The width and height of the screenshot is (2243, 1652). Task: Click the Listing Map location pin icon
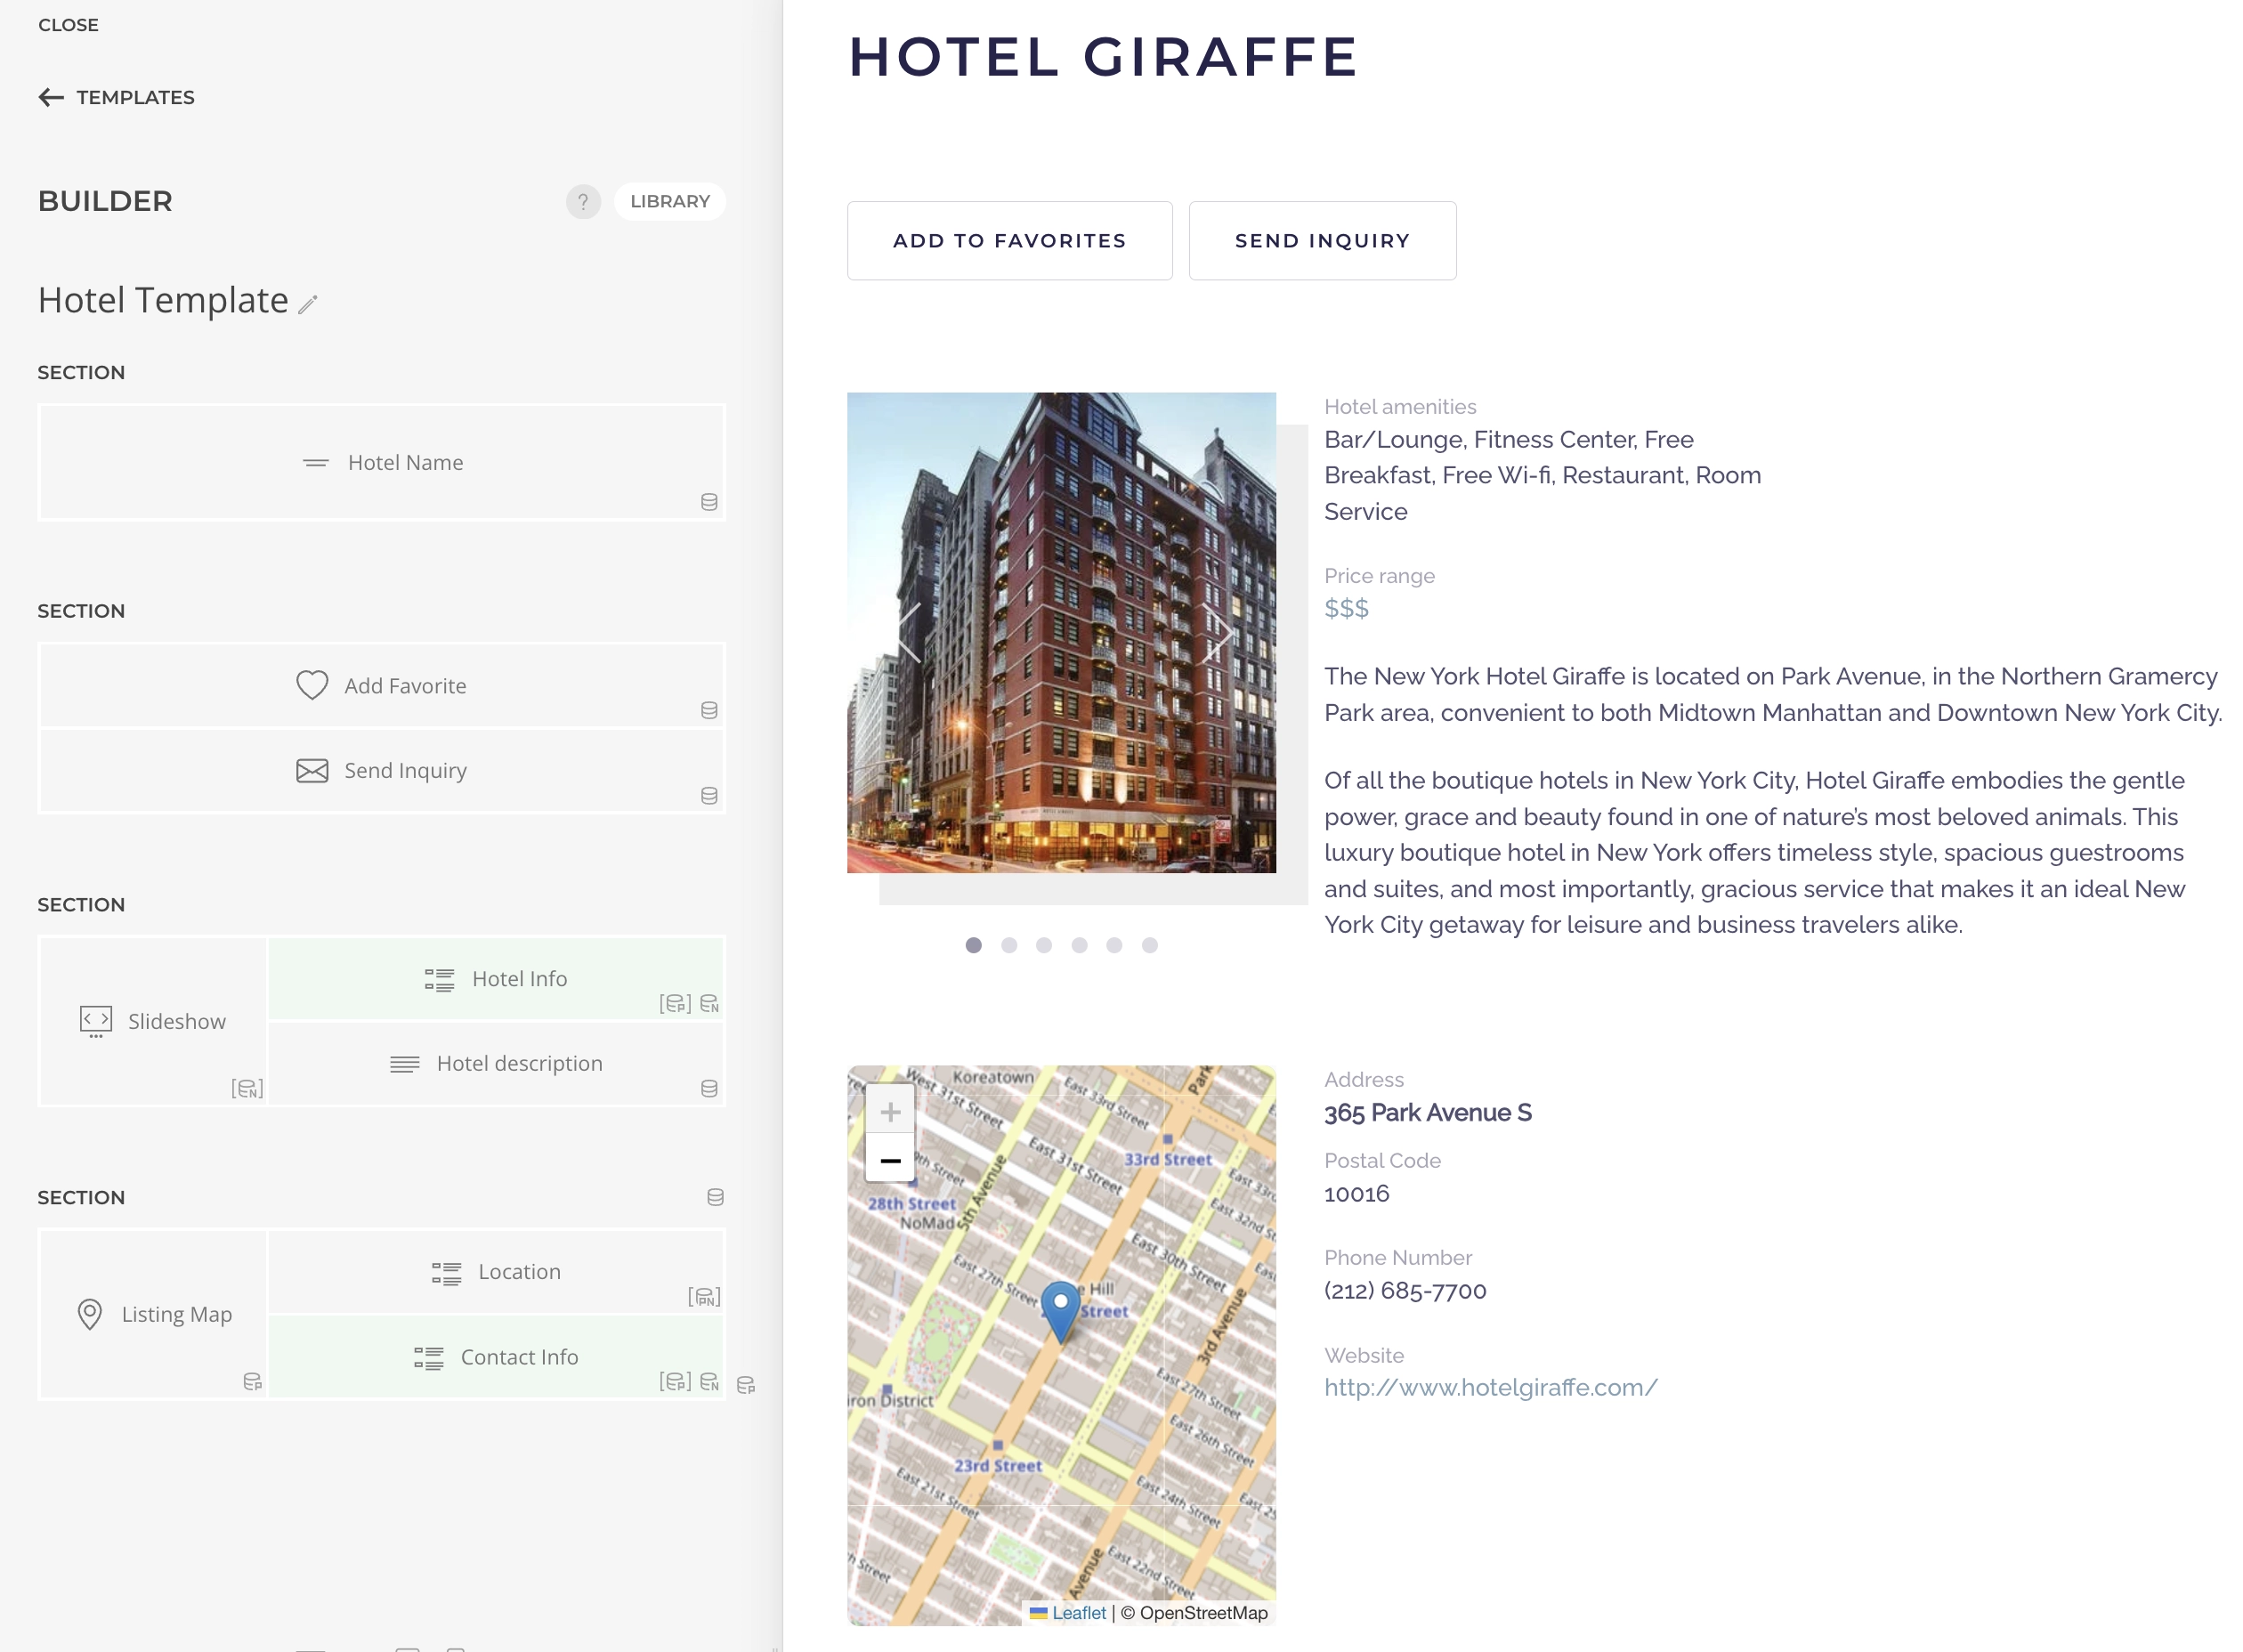click(89, 1313)
